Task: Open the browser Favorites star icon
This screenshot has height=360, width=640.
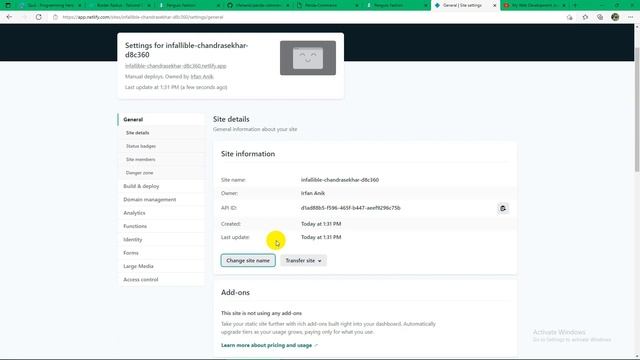Action: [x=585, y=17]
